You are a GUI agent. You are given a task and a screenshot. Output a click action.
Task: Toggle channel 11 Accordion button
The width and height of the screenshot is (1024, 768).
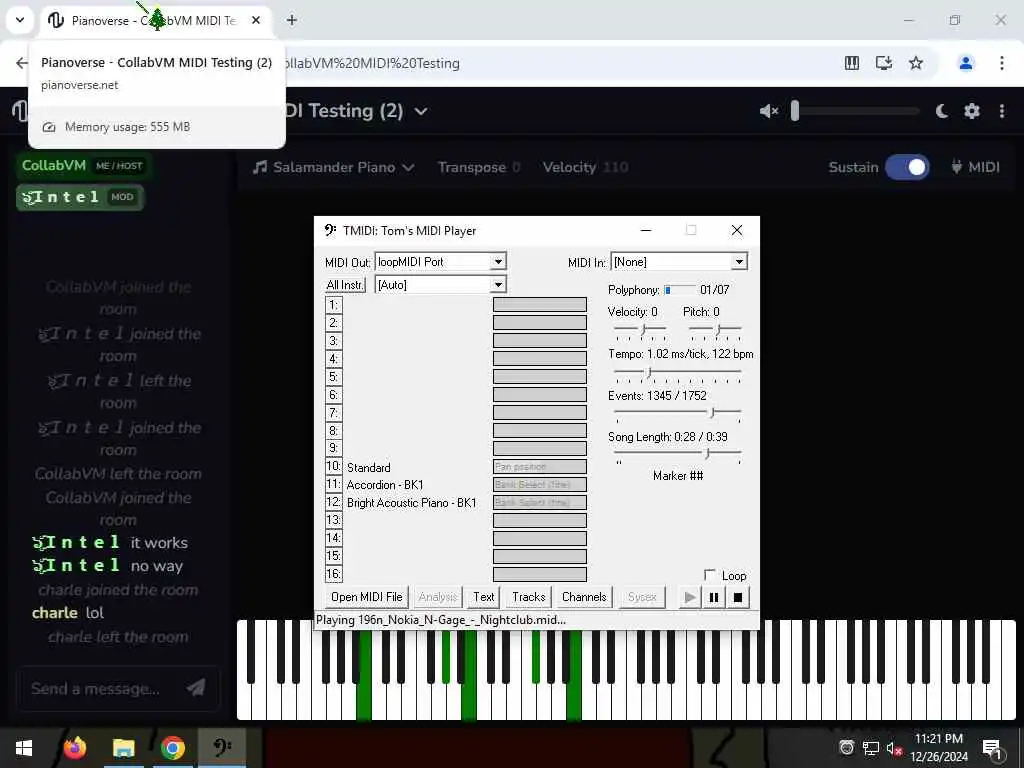coord(333,485)
